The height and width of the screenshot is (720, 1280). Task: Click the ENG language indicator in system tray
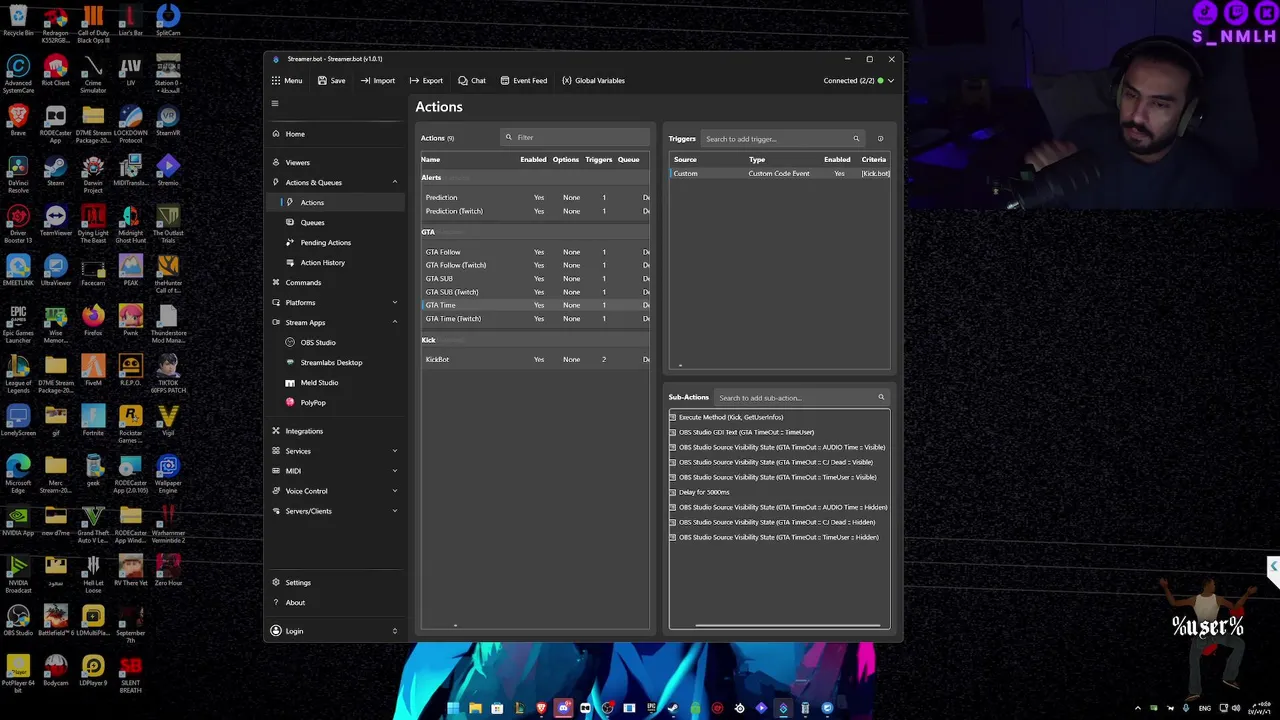1204,708
